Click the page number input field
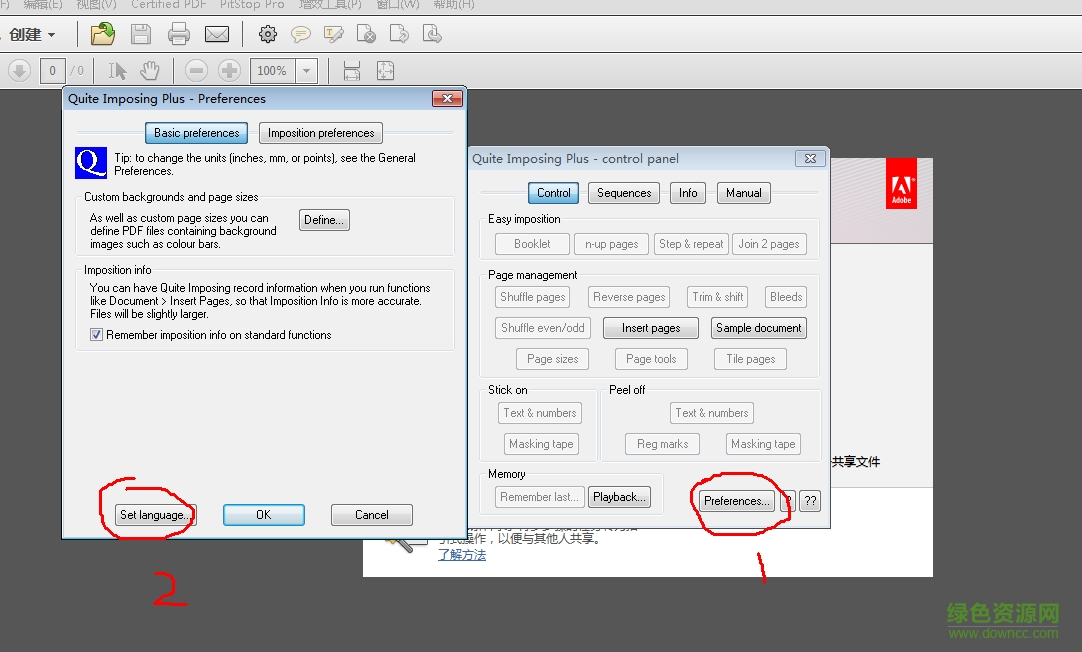 coord(52,70)
